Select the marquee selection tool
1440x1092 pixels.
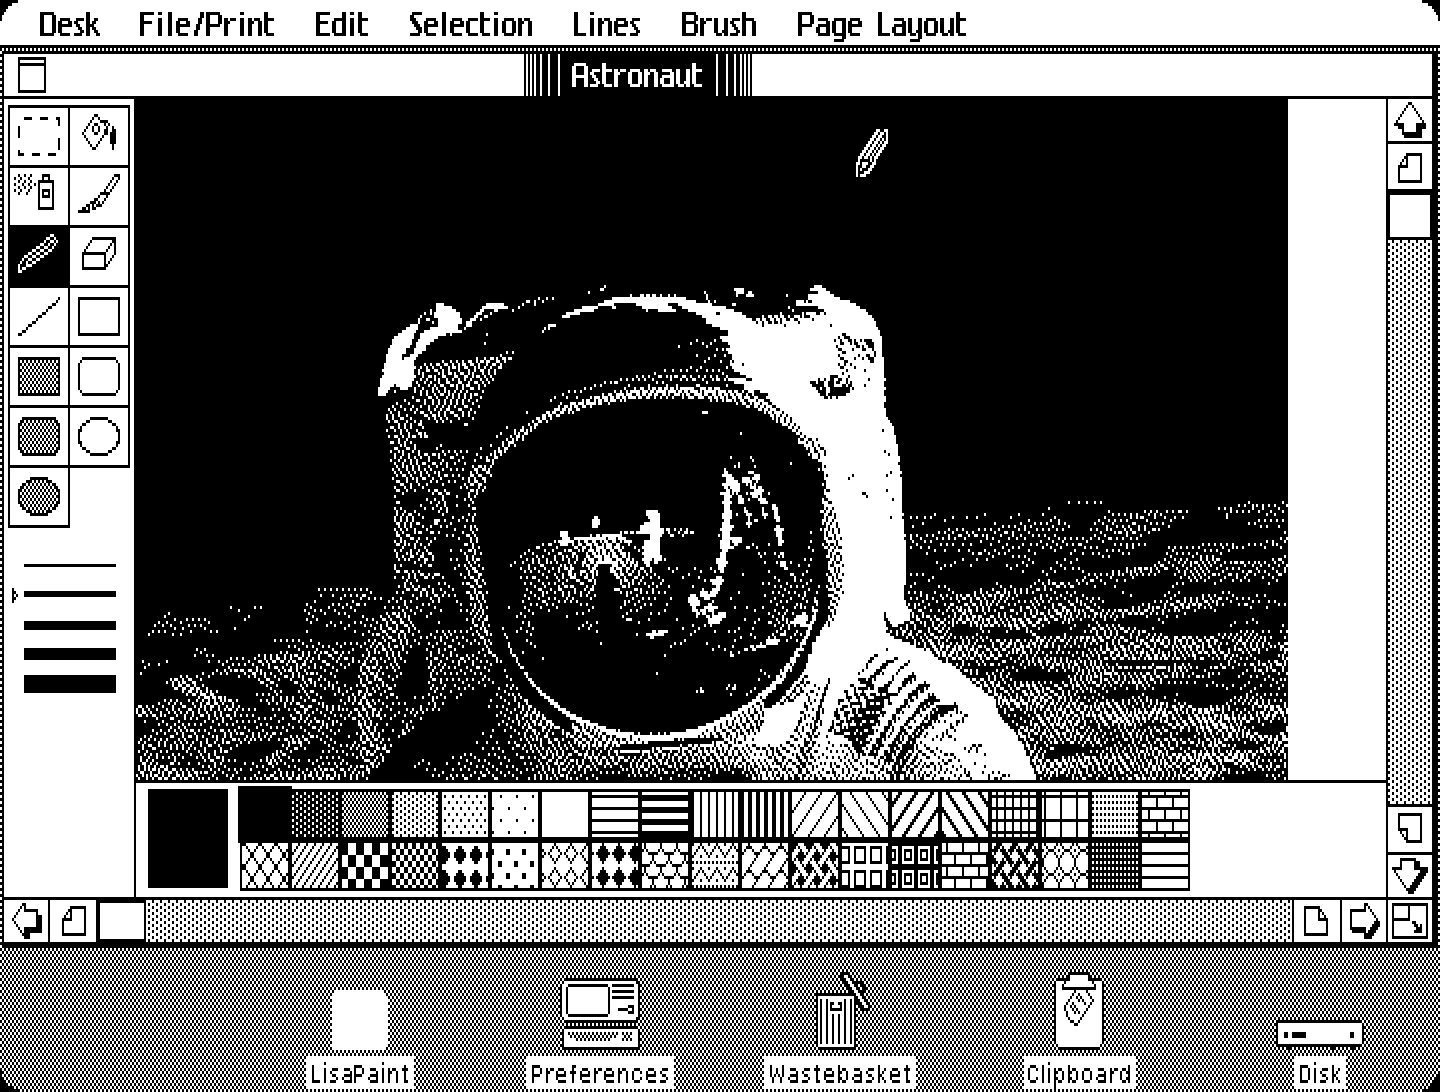coord(39,136)
